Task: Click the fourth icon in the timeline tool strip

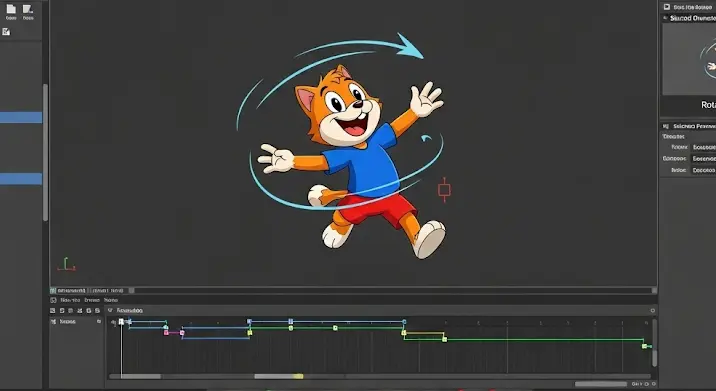Action: click(80, 311)
